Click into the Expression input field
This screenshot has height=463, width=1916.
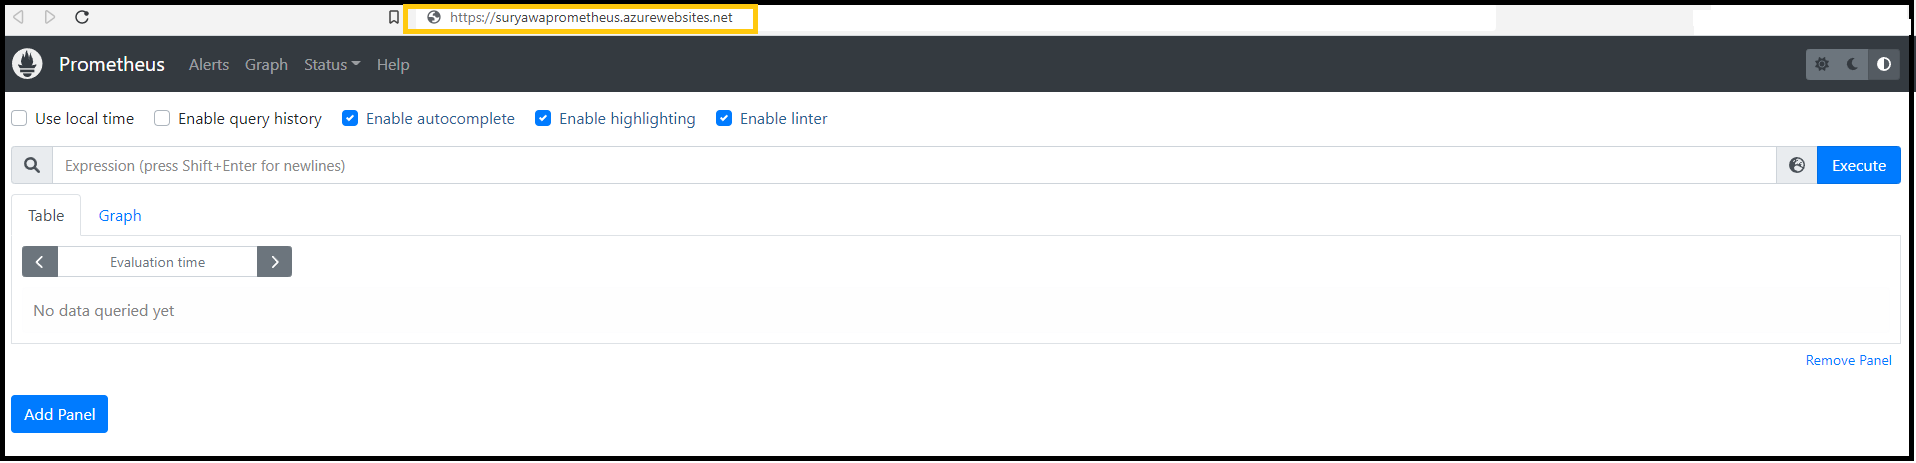tap(914, 165)
